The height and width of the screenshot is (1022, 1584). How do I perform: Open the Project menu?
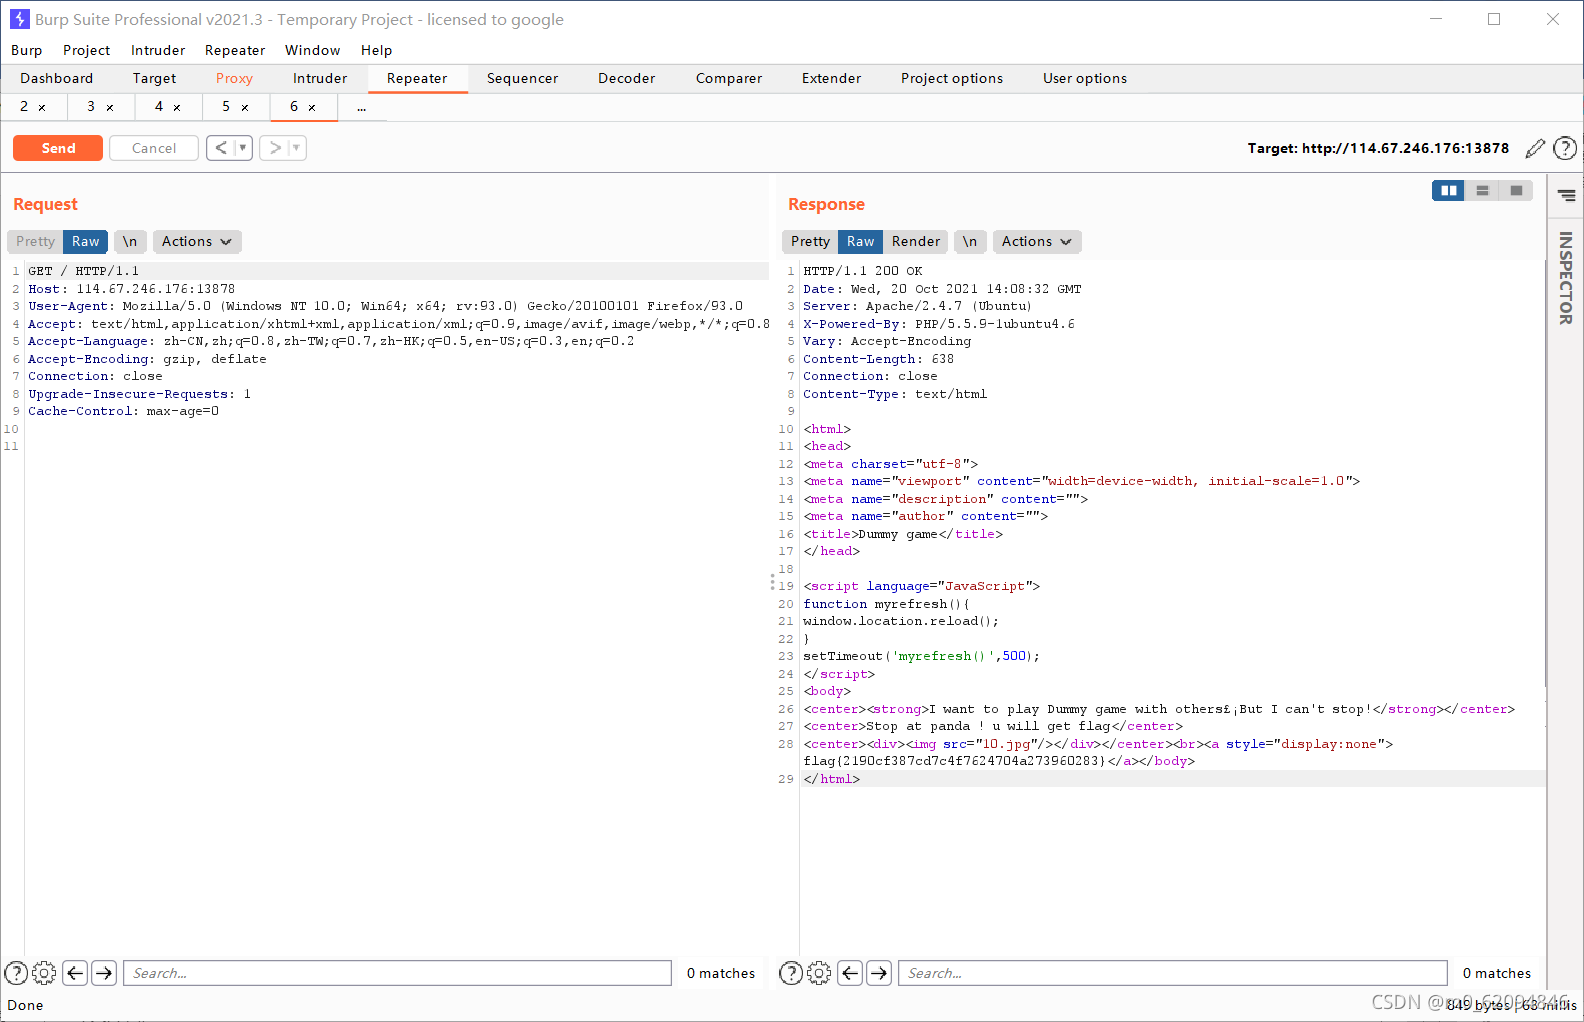pos(86,50)
